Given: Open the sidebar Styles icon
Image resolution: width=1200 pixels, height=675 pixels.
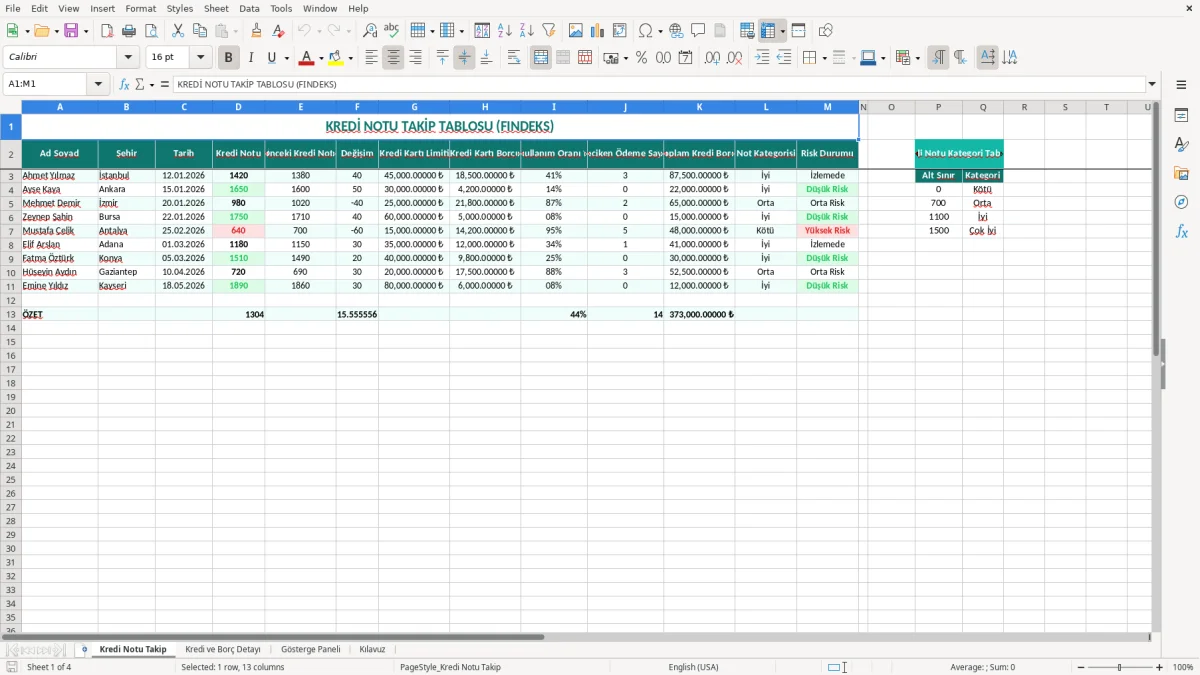Looking at the screenshot, I should tap(1181, 144).
